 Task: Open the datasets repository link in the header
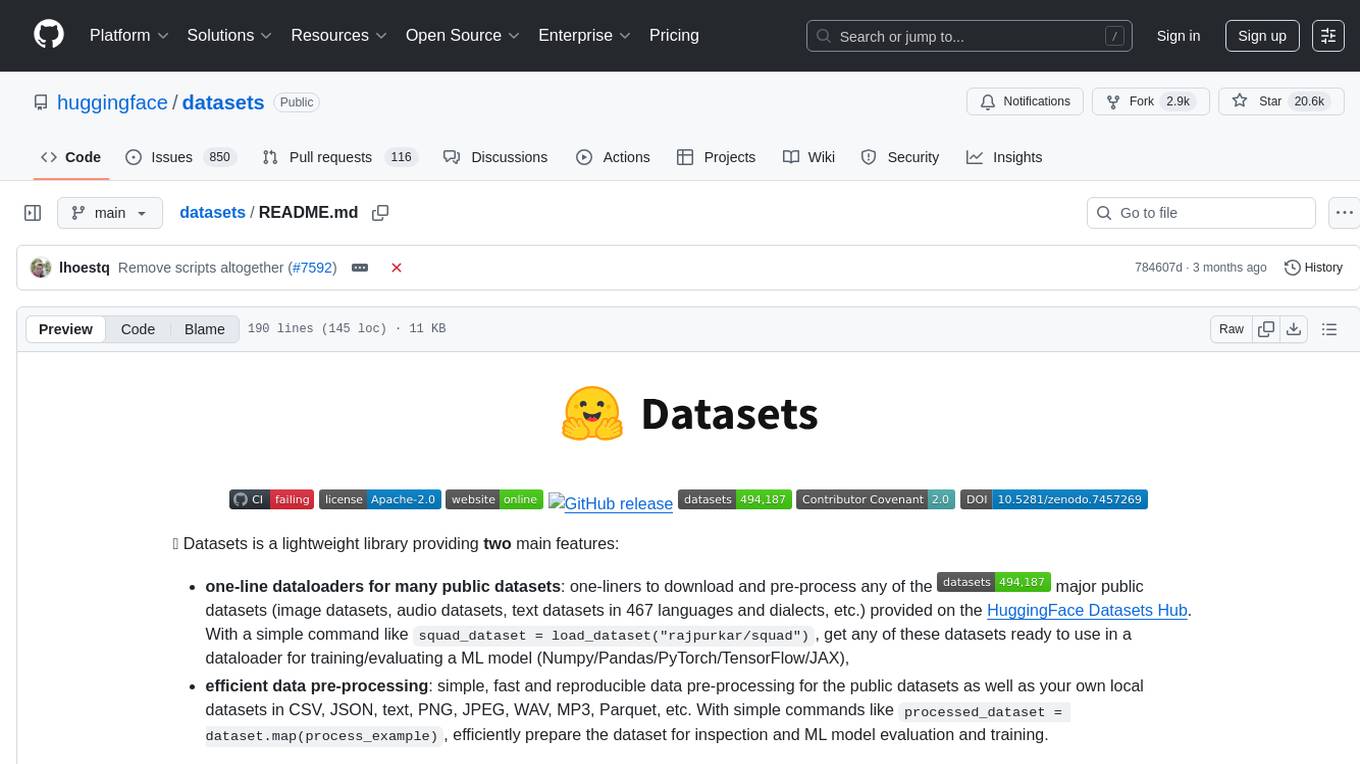[223, 102]
